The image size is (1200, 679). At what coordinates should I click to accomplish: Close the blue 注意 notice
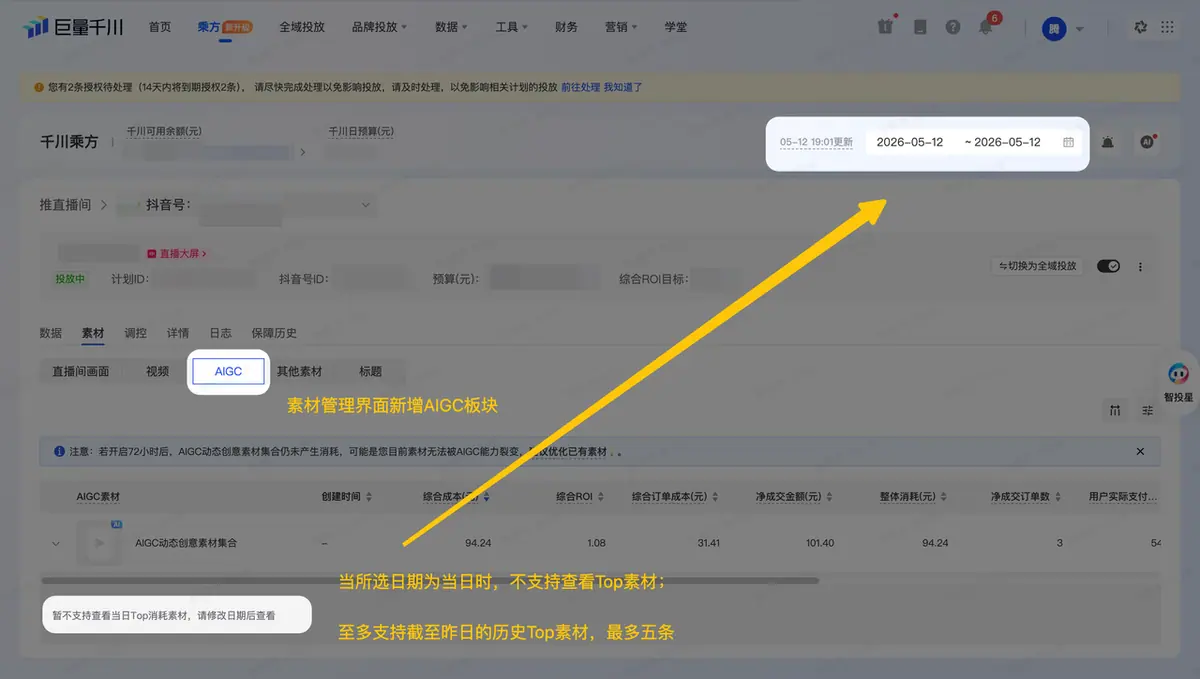(1140, 451)
